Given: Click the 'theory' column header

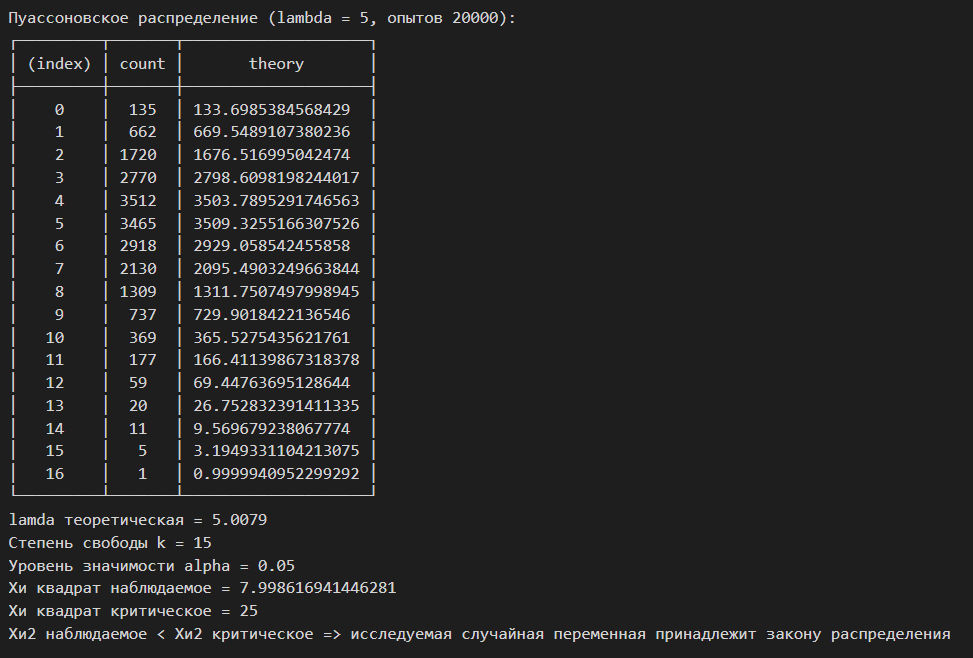Looking at the screenshot, I should (x=276, y=64).
